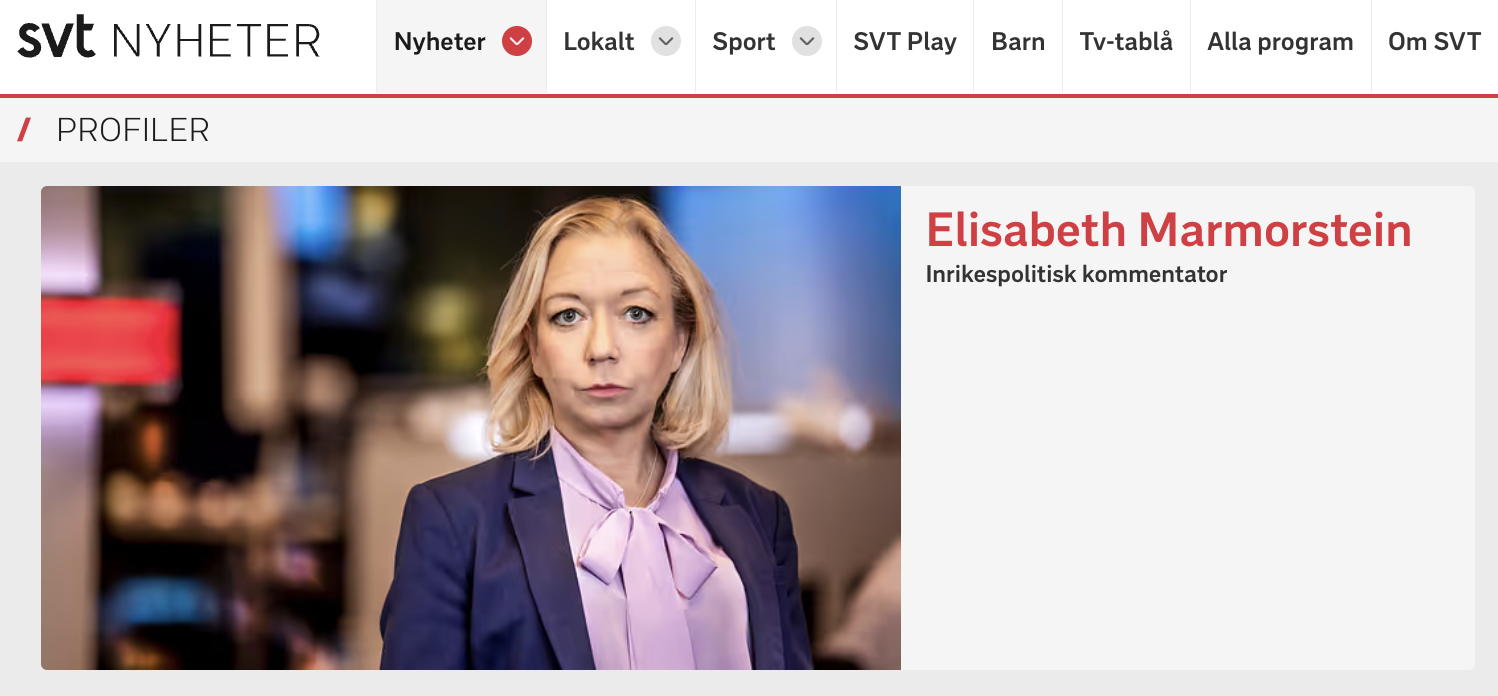Go to SVT Play
This screenshot has height=696, width=1498.
905,42
